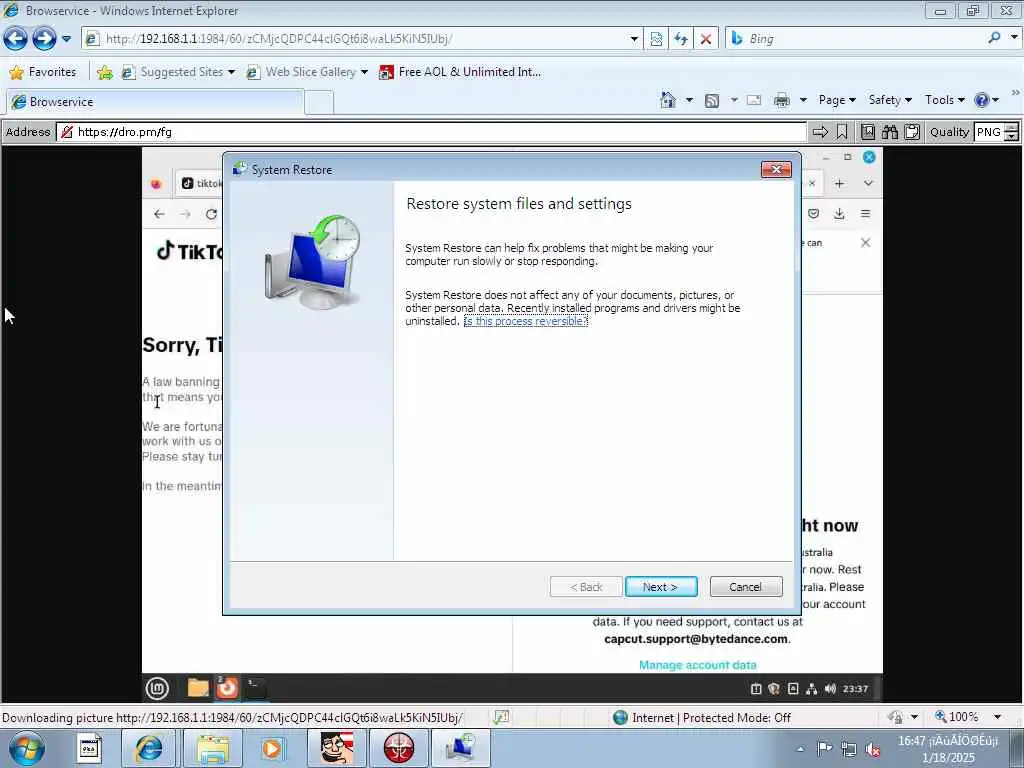Expand the IE address bar history dropdown
This screenshot has height=768, width=1024.
(634, 39)
